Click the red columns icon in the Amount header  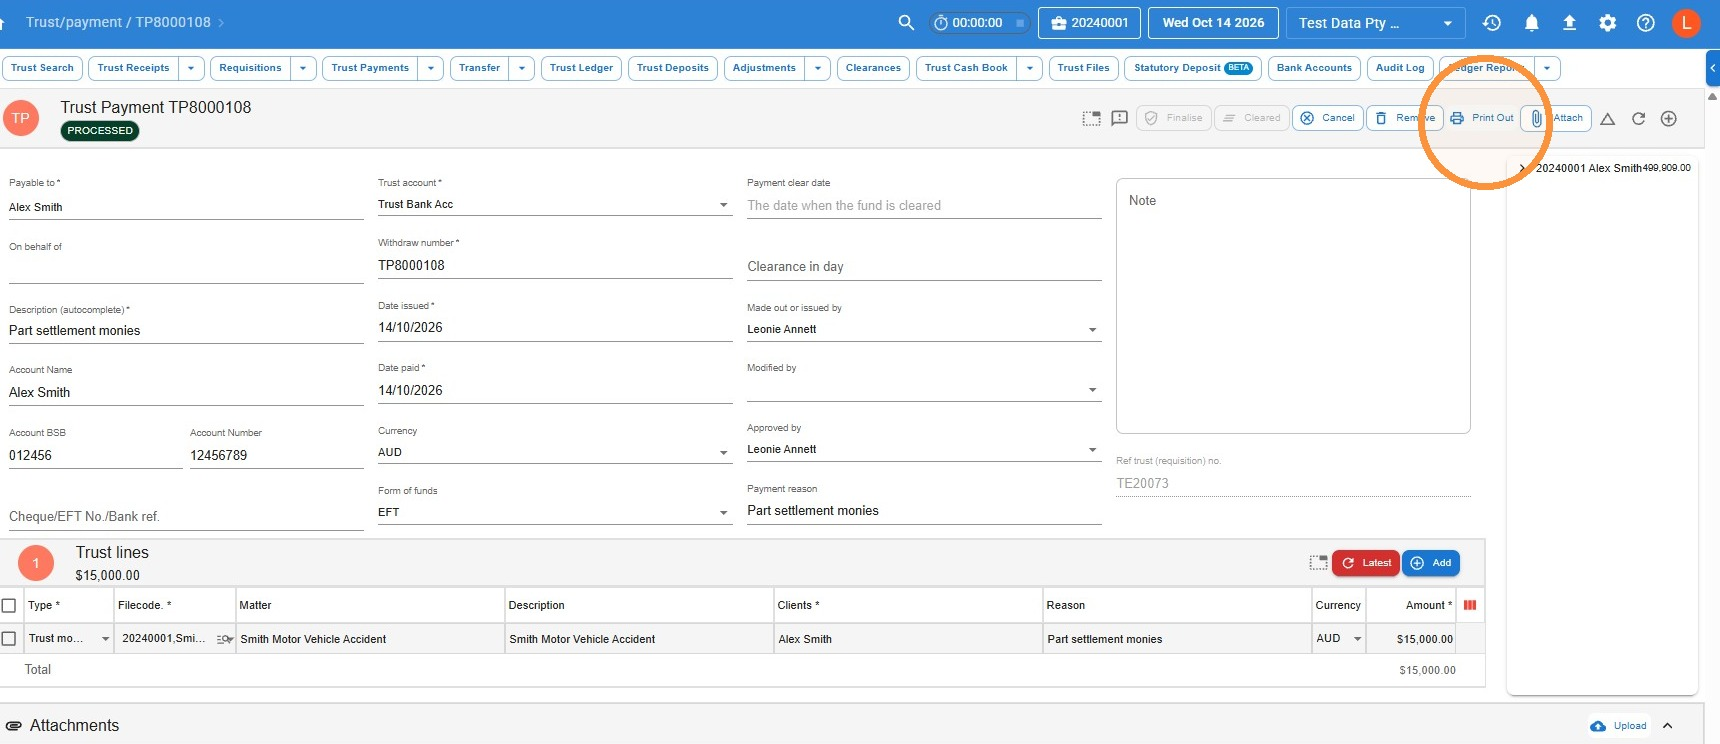(1469, 605)
